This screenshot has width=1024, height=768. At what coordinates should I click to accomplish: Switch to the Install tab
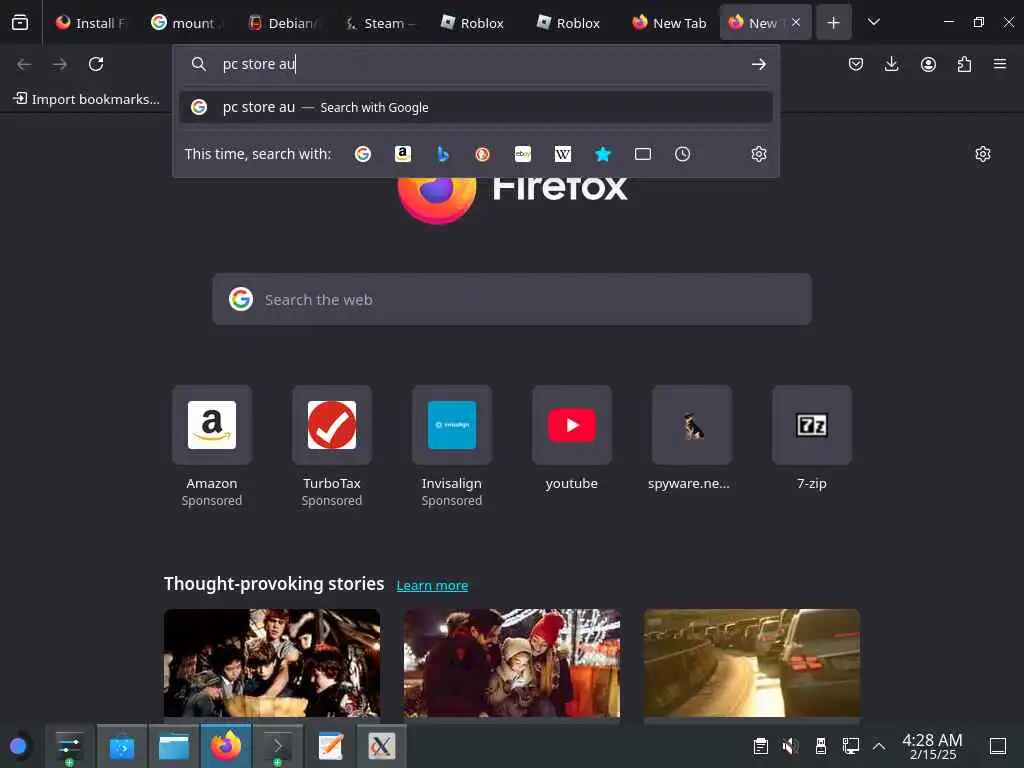pyautogui.click(x=91, y=23)
